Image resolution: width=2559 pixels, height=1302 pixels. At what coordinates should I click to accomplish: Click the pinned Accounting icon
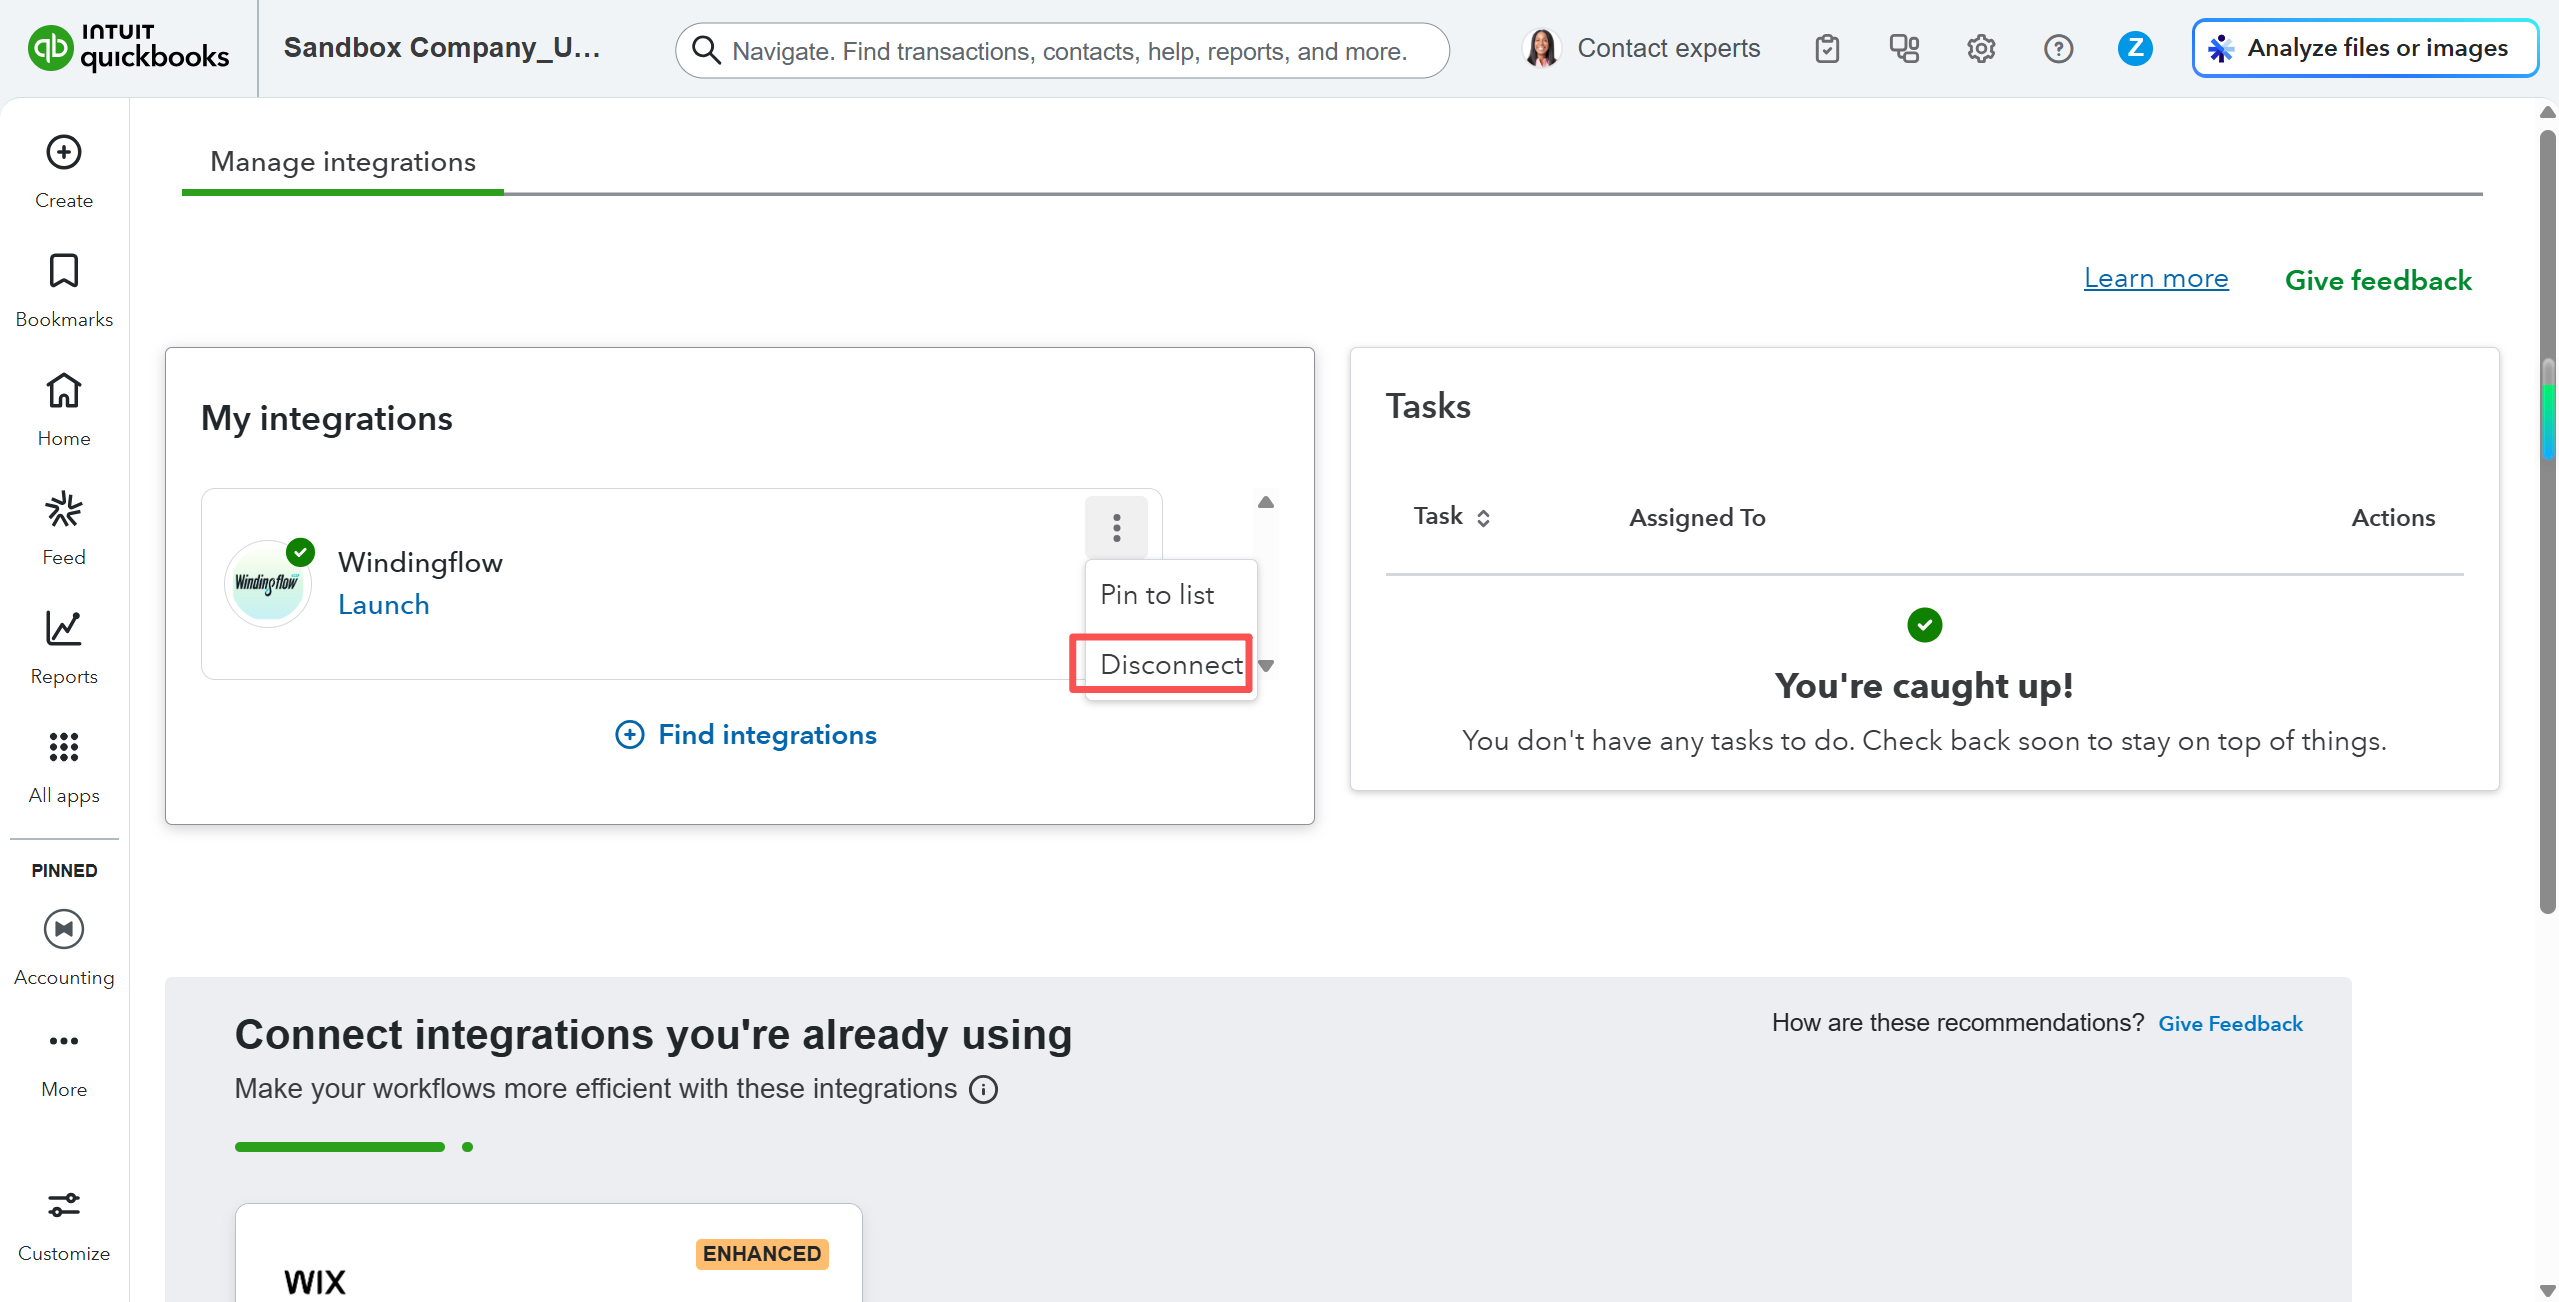(x=64, y=929)
